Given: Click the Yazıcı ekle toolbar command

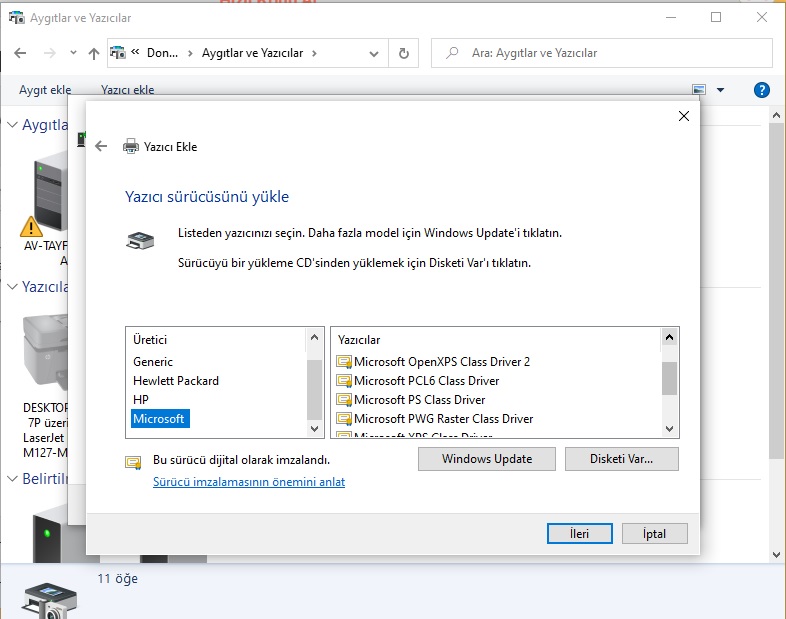Looking at the screenshot, I should tap(127, 90).
